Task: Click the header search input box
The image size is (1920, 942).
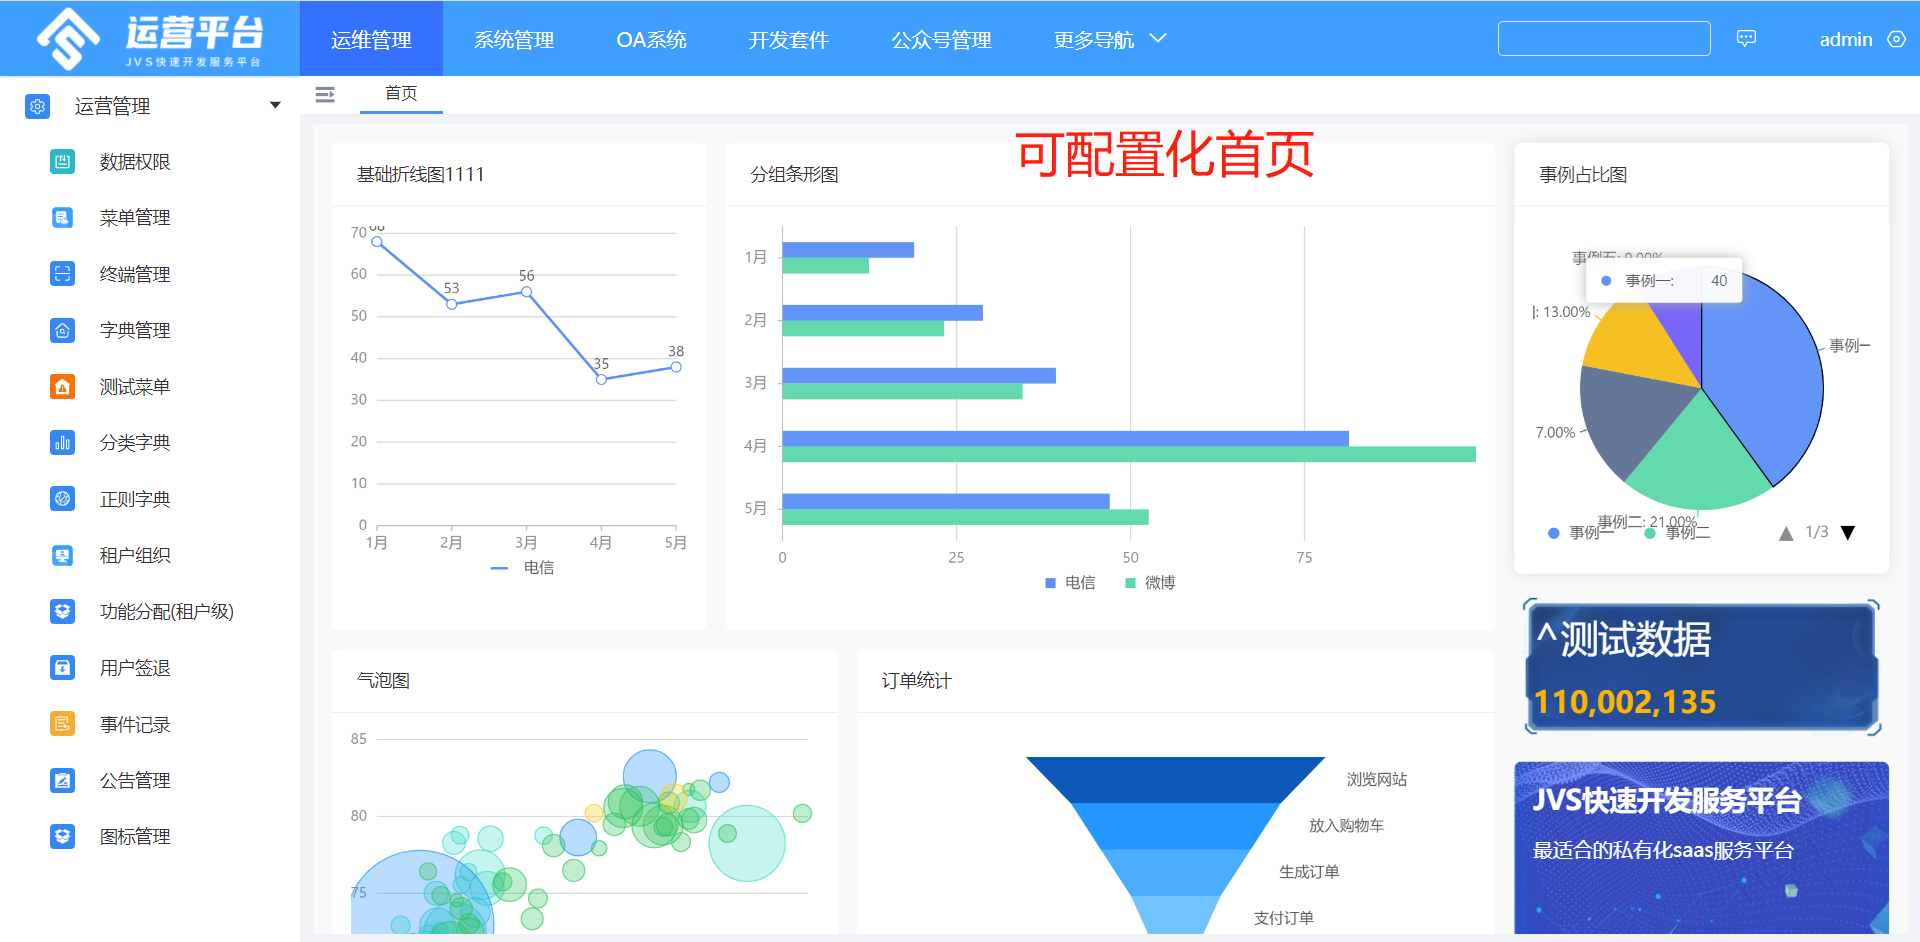Action: (x=1604, y=38)
